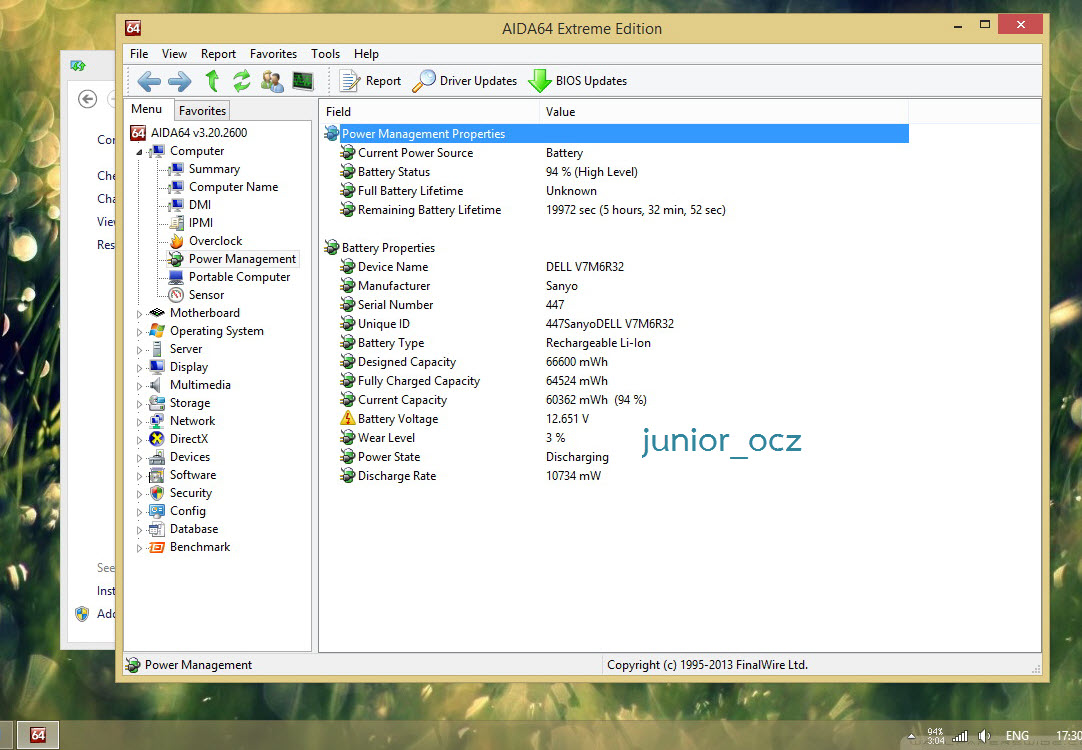Select the Remaining Battery Lifetime row
The width and height of the screenshot is (1082, 750).
(616, 210)
